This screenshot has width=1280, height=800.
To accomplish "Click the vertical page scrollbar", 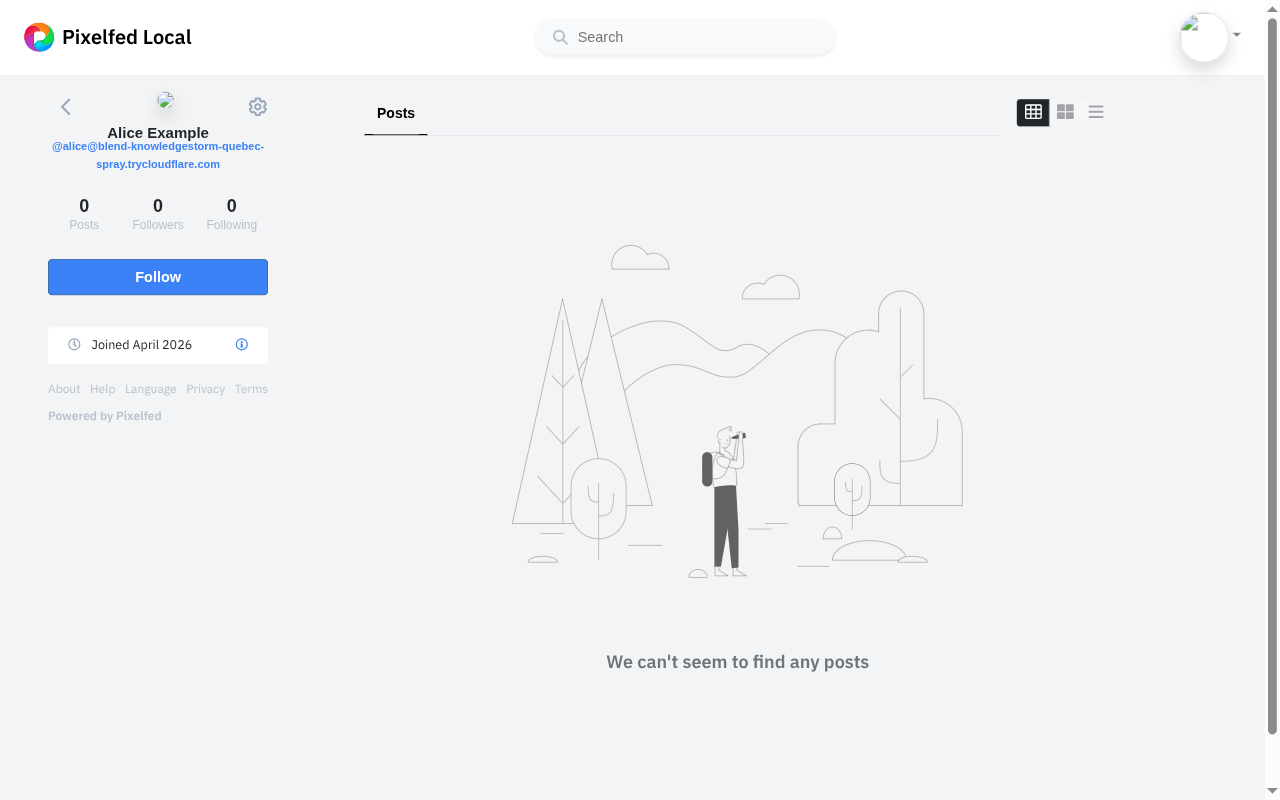I will [x=1272, y=380].
